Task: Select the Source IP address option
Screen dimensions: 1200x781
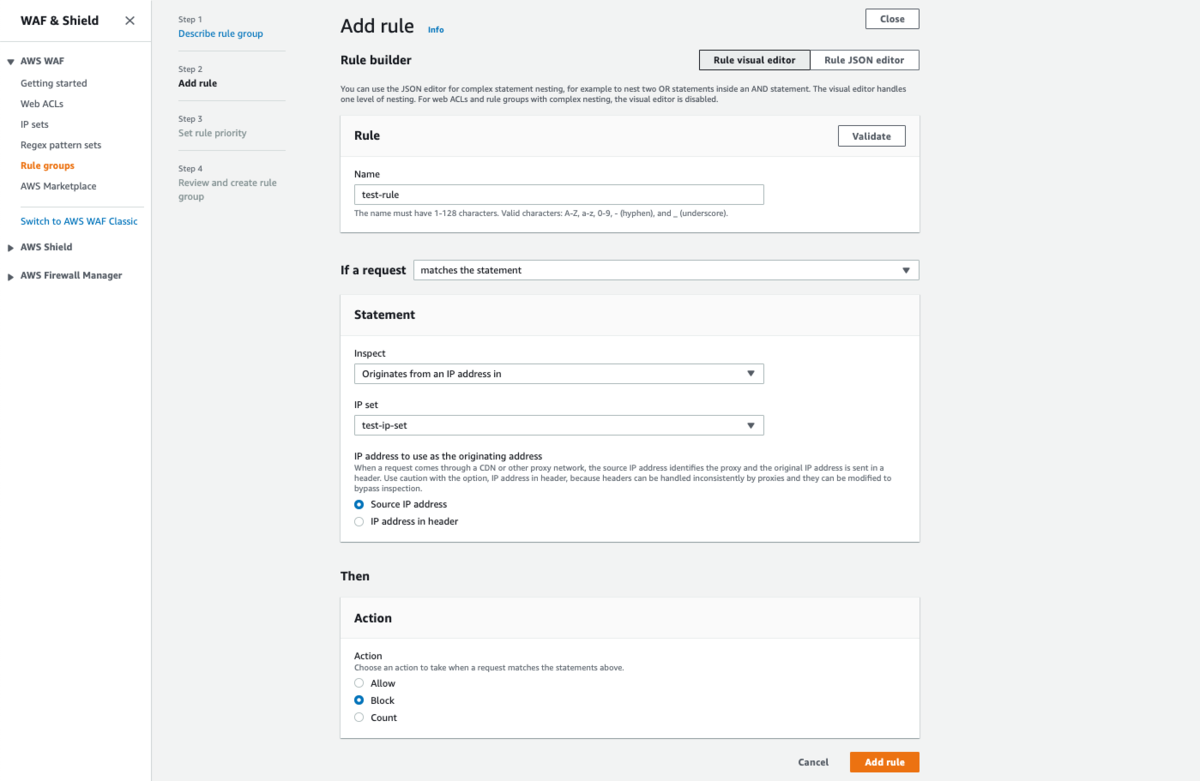Action: (359, 505)
